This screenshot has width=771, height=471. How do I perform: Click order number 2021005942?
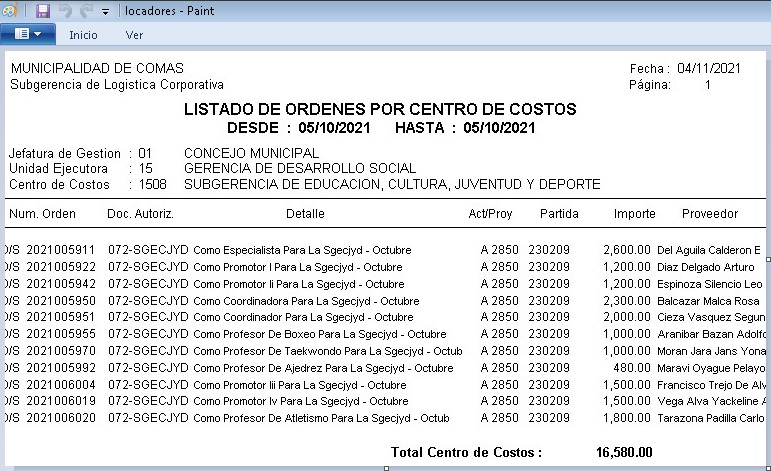[60, 284]
